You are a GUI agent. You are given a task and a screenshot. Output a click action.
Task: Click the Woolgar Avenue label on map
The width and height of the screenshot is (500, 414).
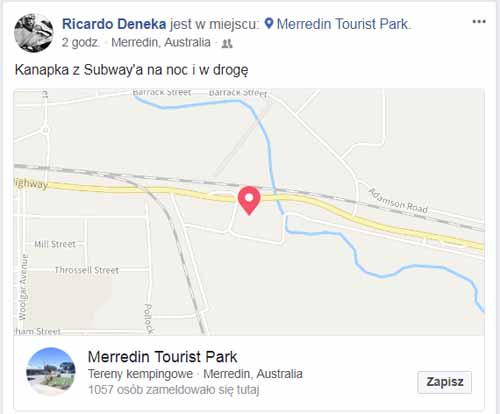click(23, 287)
